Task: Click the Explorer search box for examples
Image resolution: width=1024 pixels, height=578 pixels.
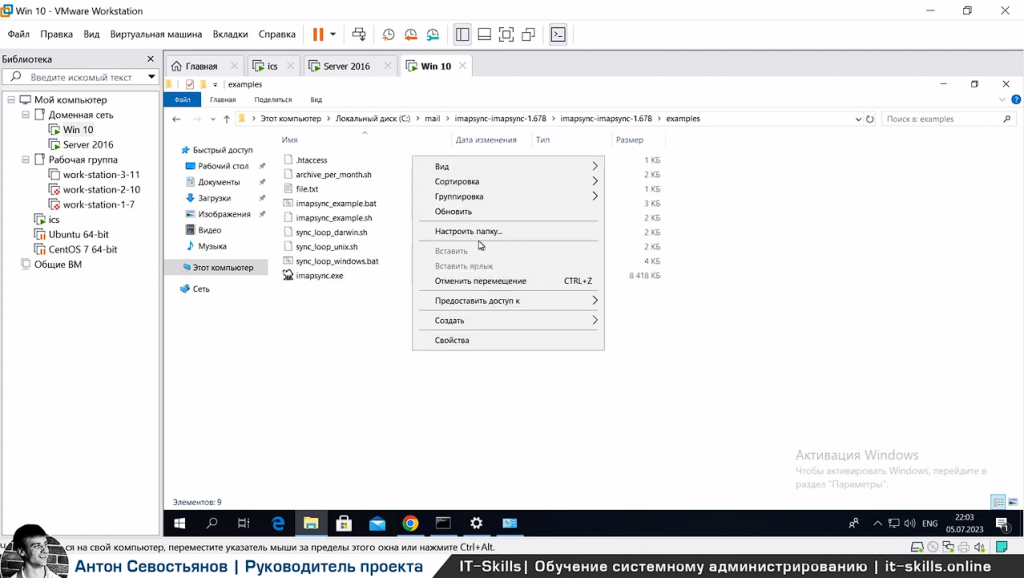Action: pos(948,119)
